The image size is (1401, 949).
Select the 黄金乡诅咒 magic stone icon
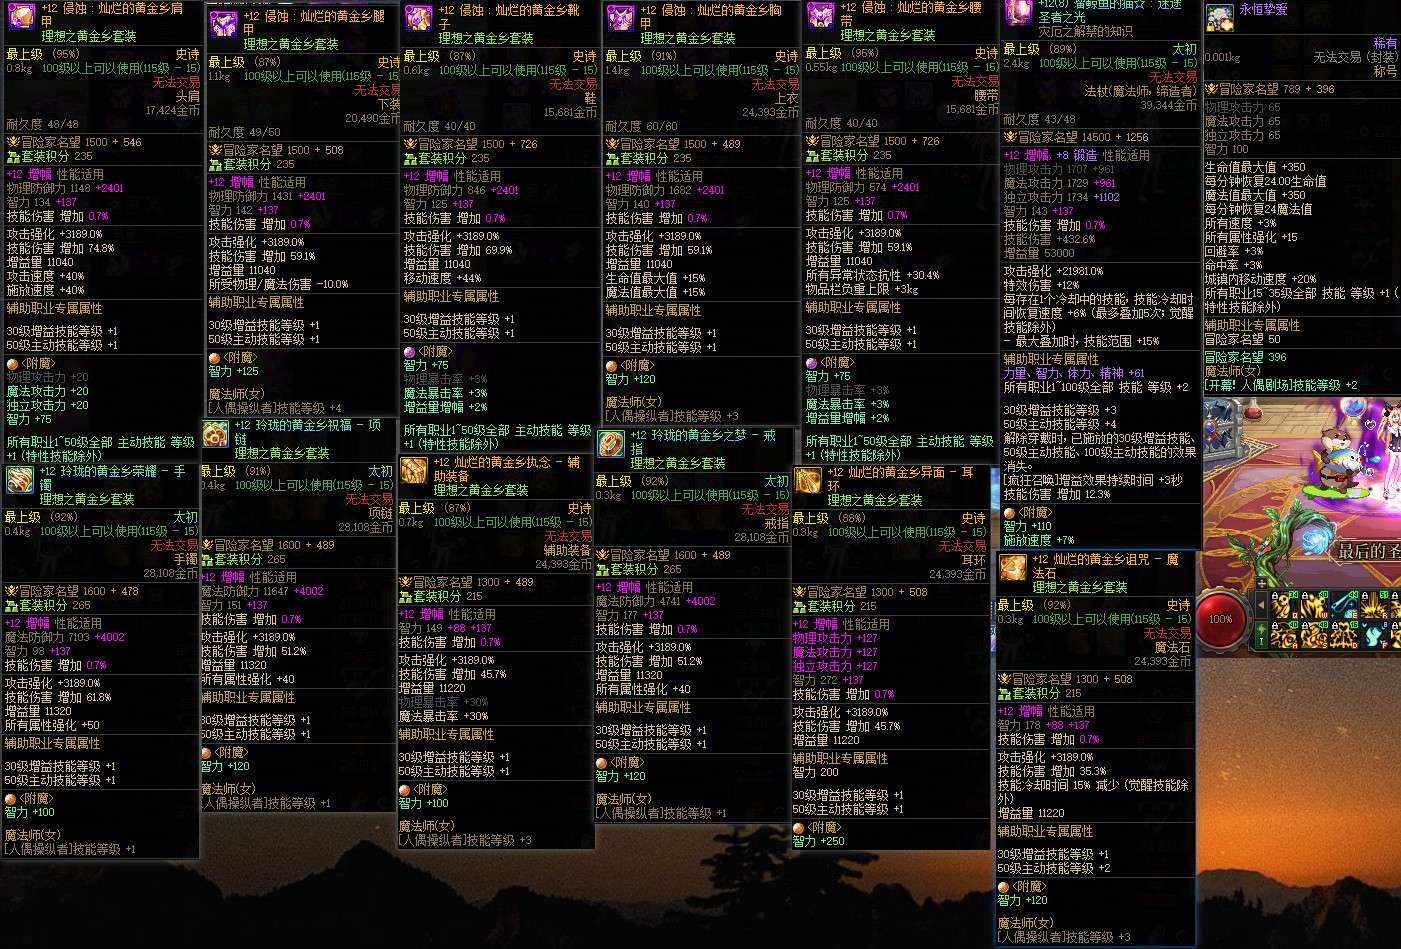1014,568
